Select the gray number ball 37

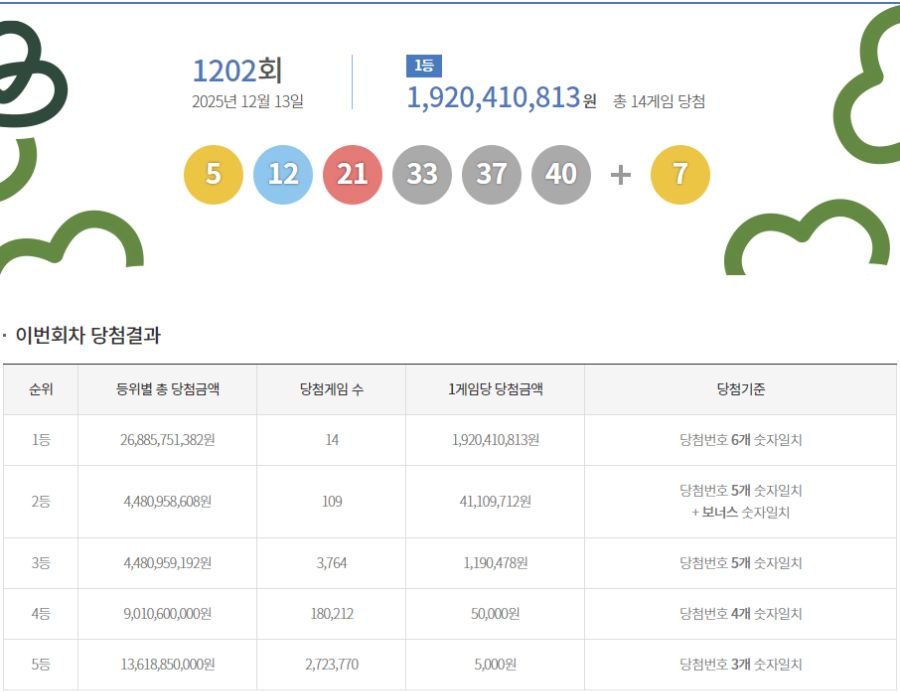pos(492,173)
